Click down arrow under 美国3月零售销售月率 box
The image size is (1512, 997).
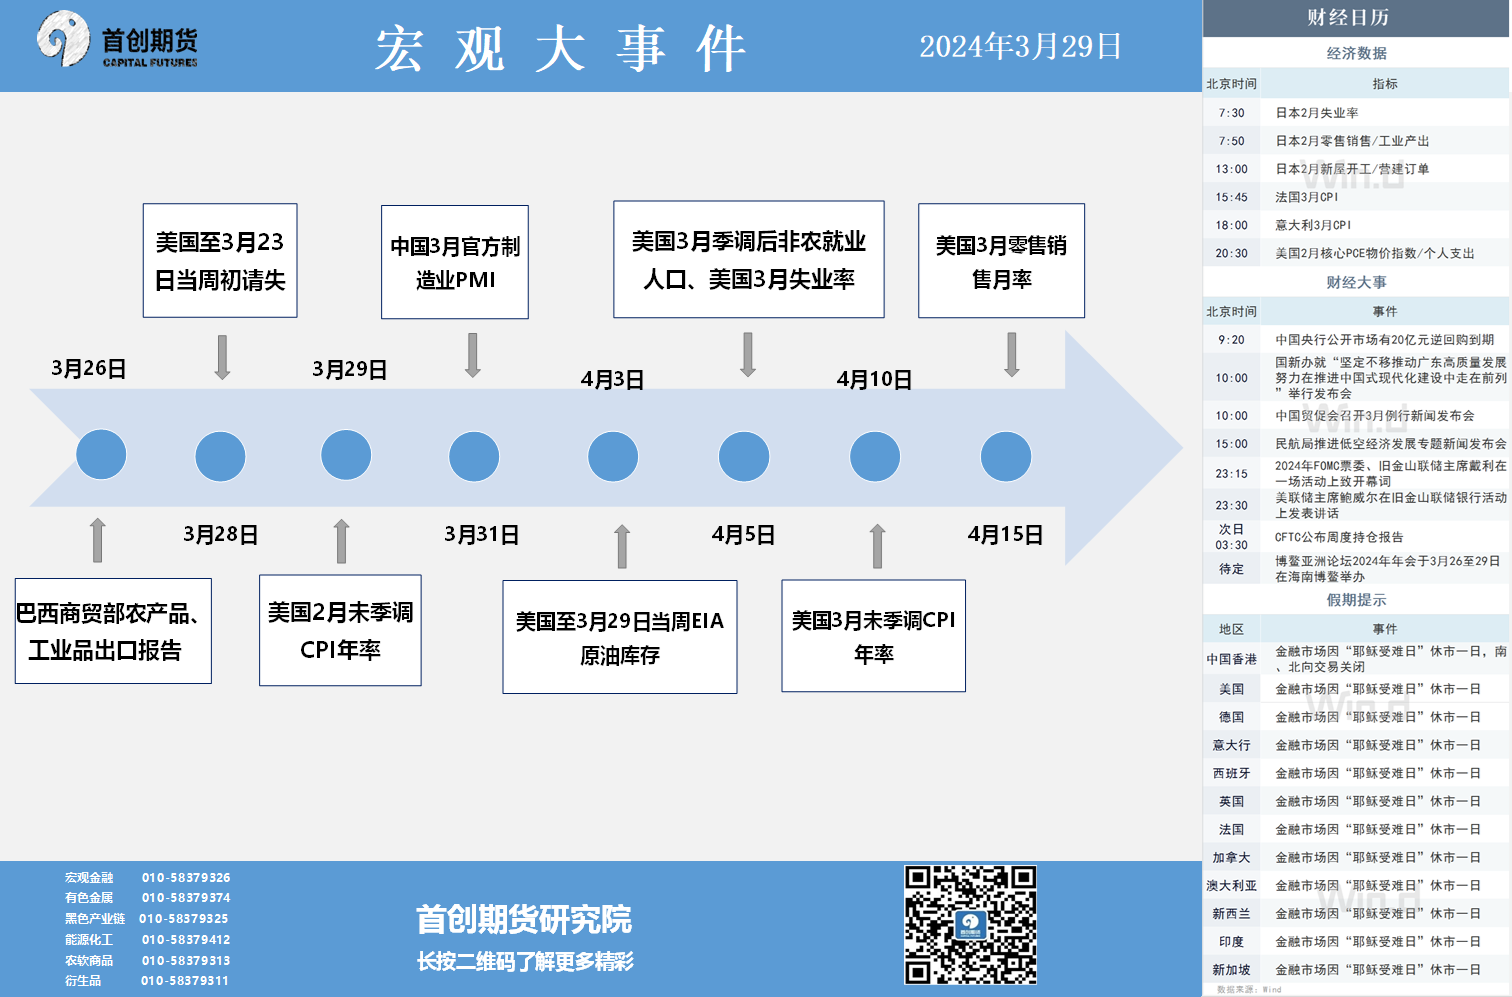click(x=1012, y=354)
